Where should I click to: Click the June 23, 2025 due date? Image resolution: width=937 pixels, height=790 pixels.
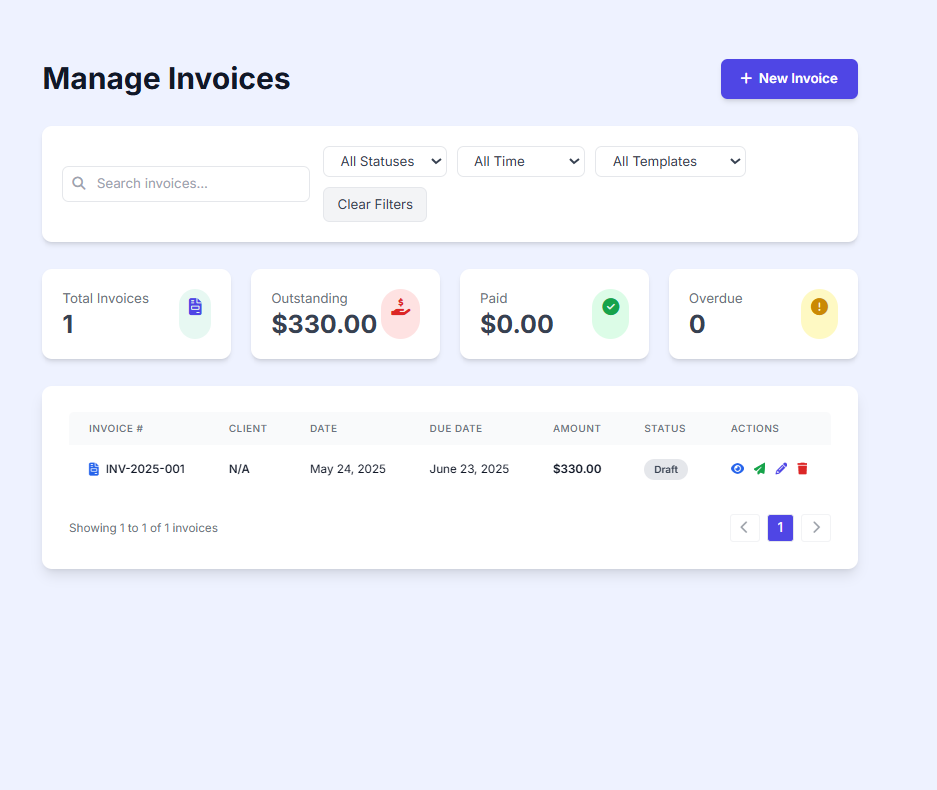(x=469, y=469)
